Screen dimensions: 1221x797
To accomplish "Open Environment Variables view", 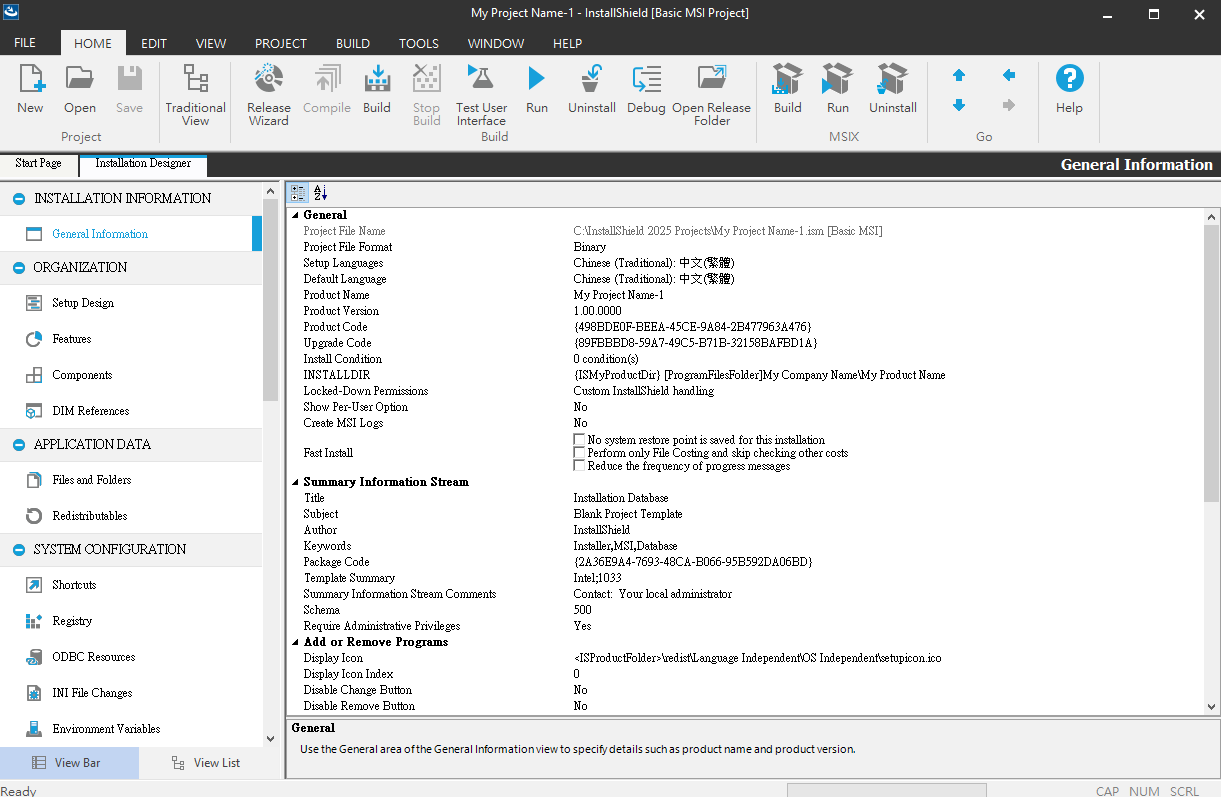I will tap(106, 729).
